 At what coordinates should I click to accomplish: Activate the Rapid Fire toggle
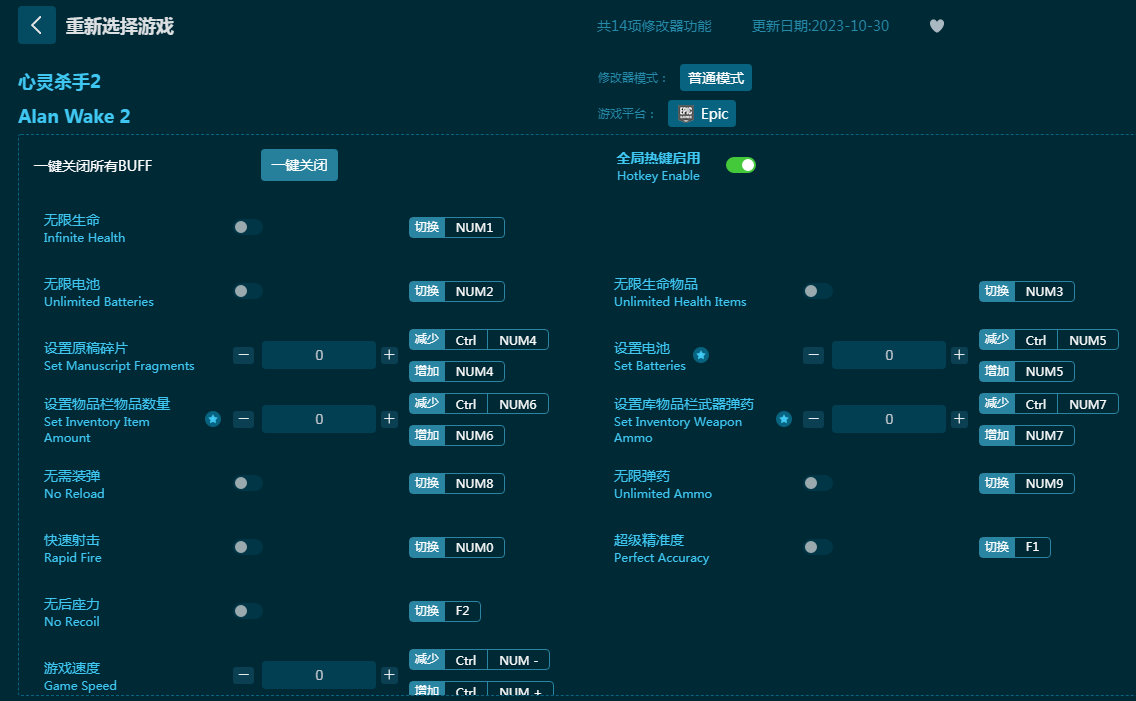(248, 547)
